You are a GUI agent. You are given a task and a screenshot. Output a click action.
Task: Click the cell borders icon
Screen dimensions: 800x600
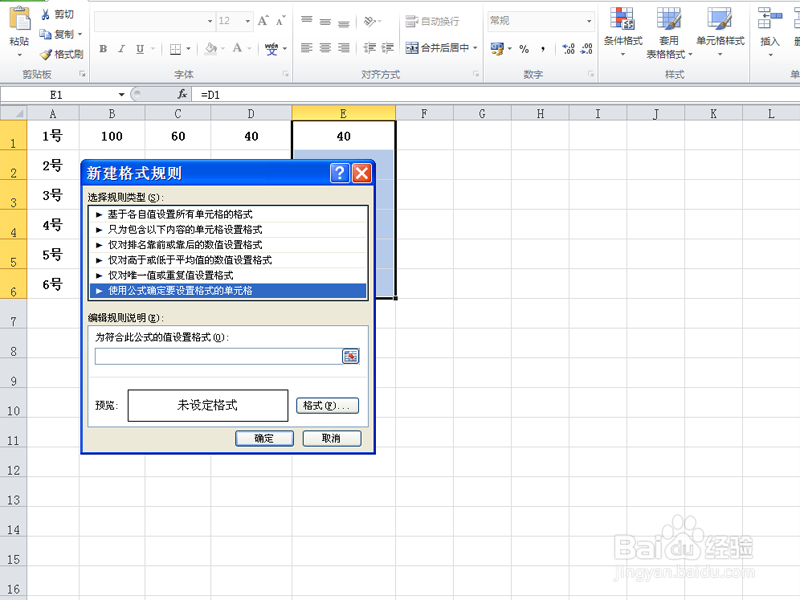coord(175,49)
